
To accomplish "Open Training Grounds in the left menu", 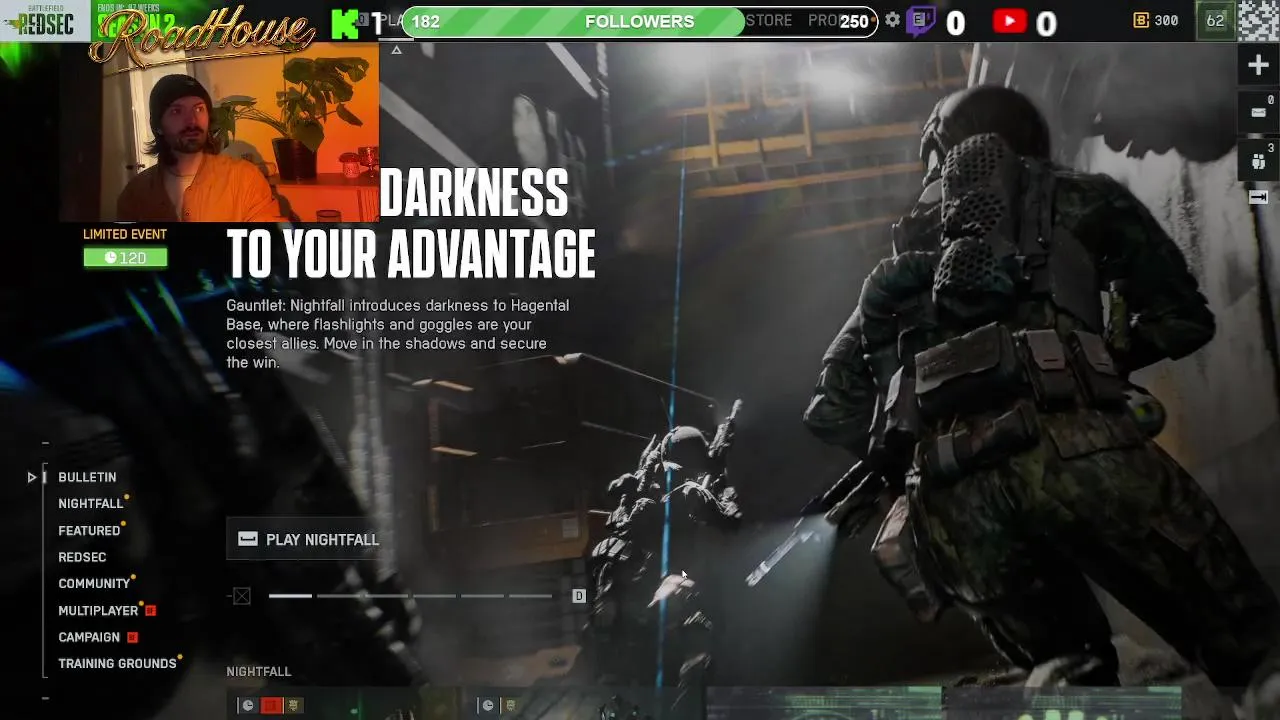I will tap(117, 664).
